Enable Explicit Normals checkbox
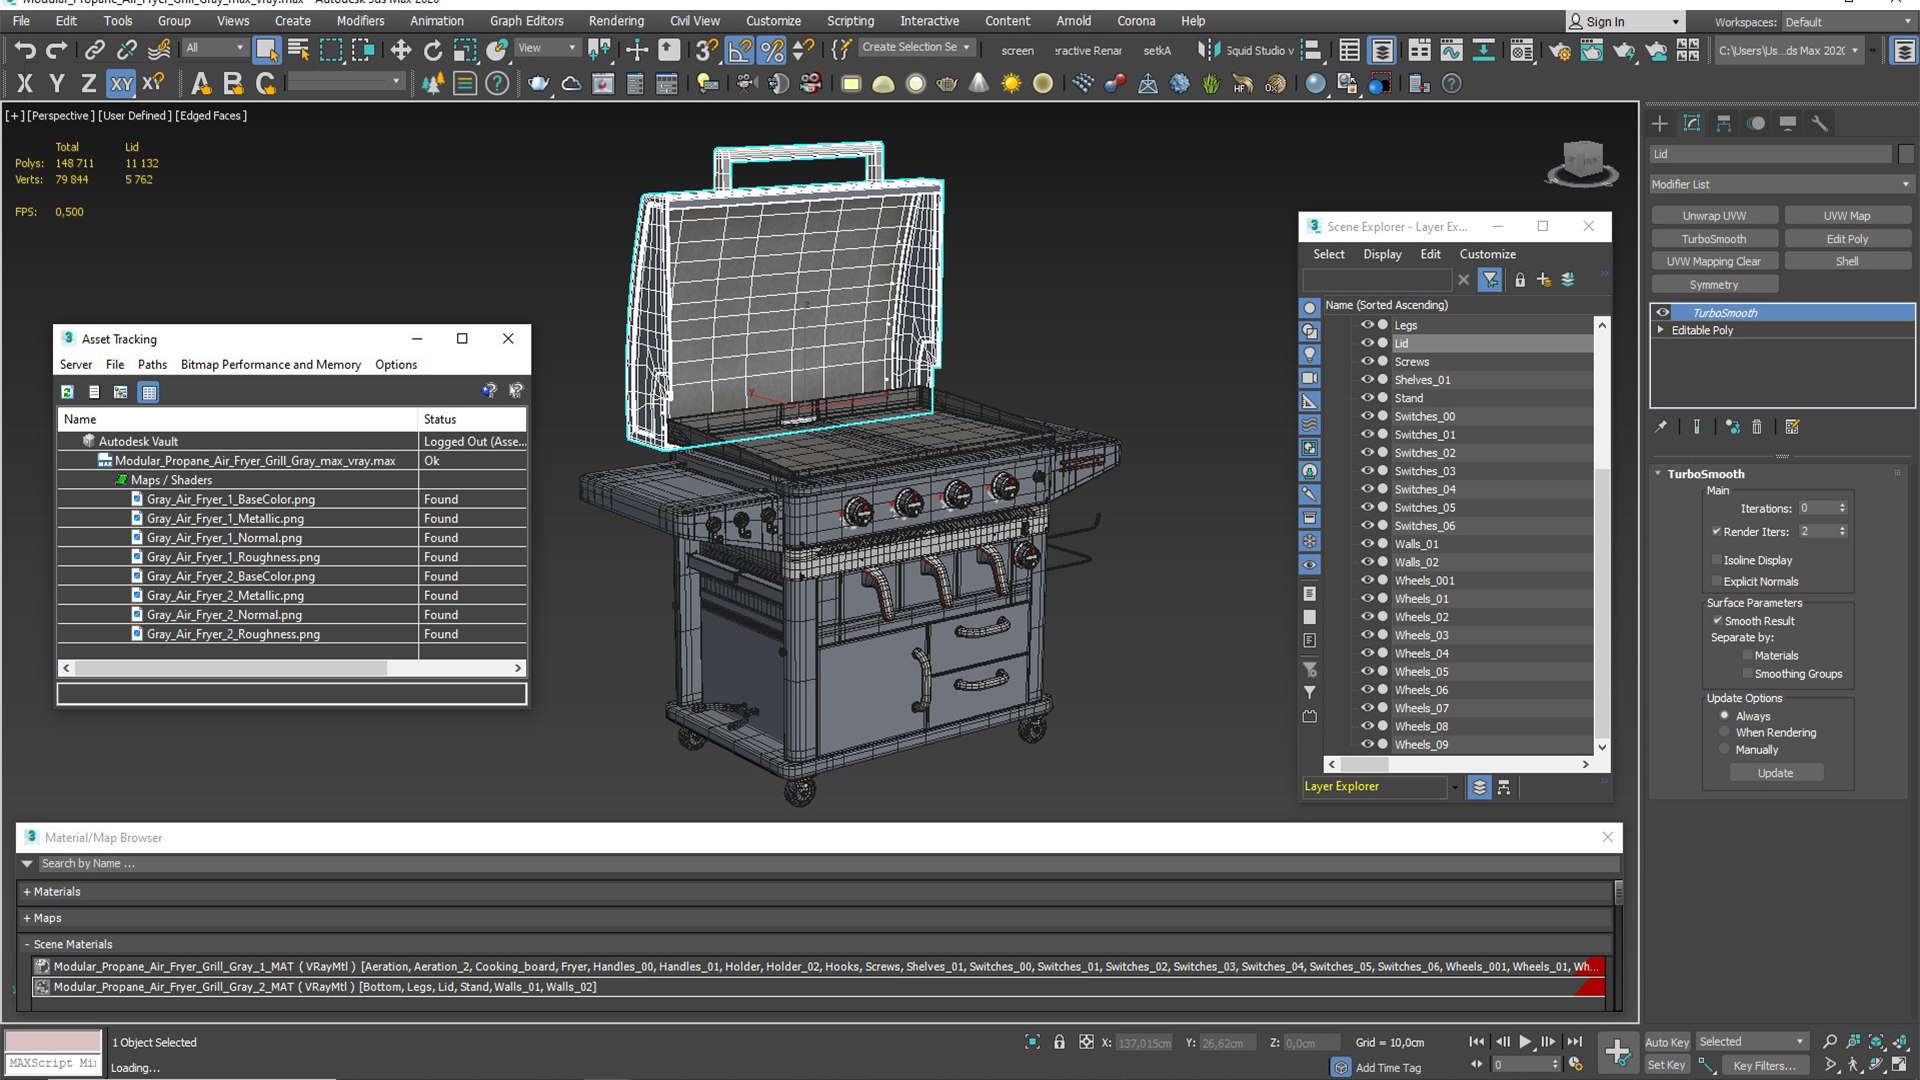Viewport: 1920px width, 1080px height. (x=1717, y=581)
